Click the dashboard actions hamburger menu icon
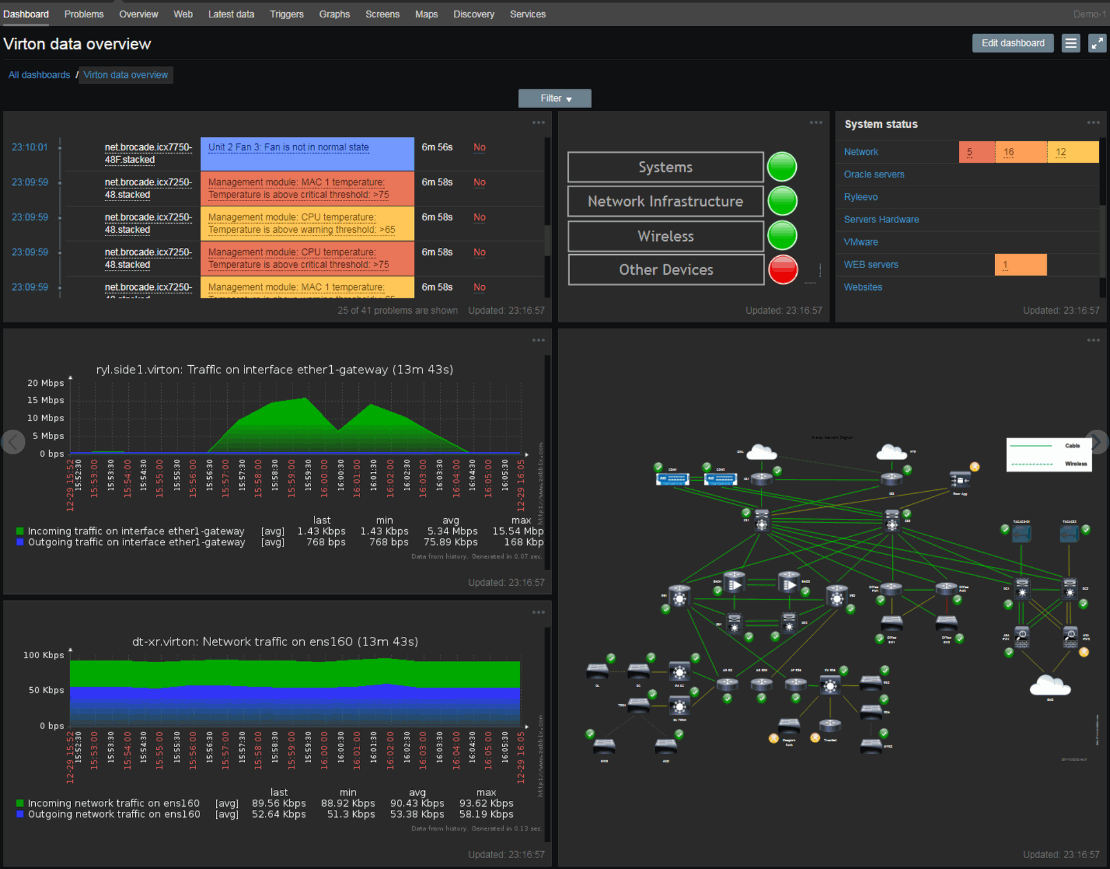Image resolution: width=1110 pixels, height=869 pixels. click(1071, 43)
